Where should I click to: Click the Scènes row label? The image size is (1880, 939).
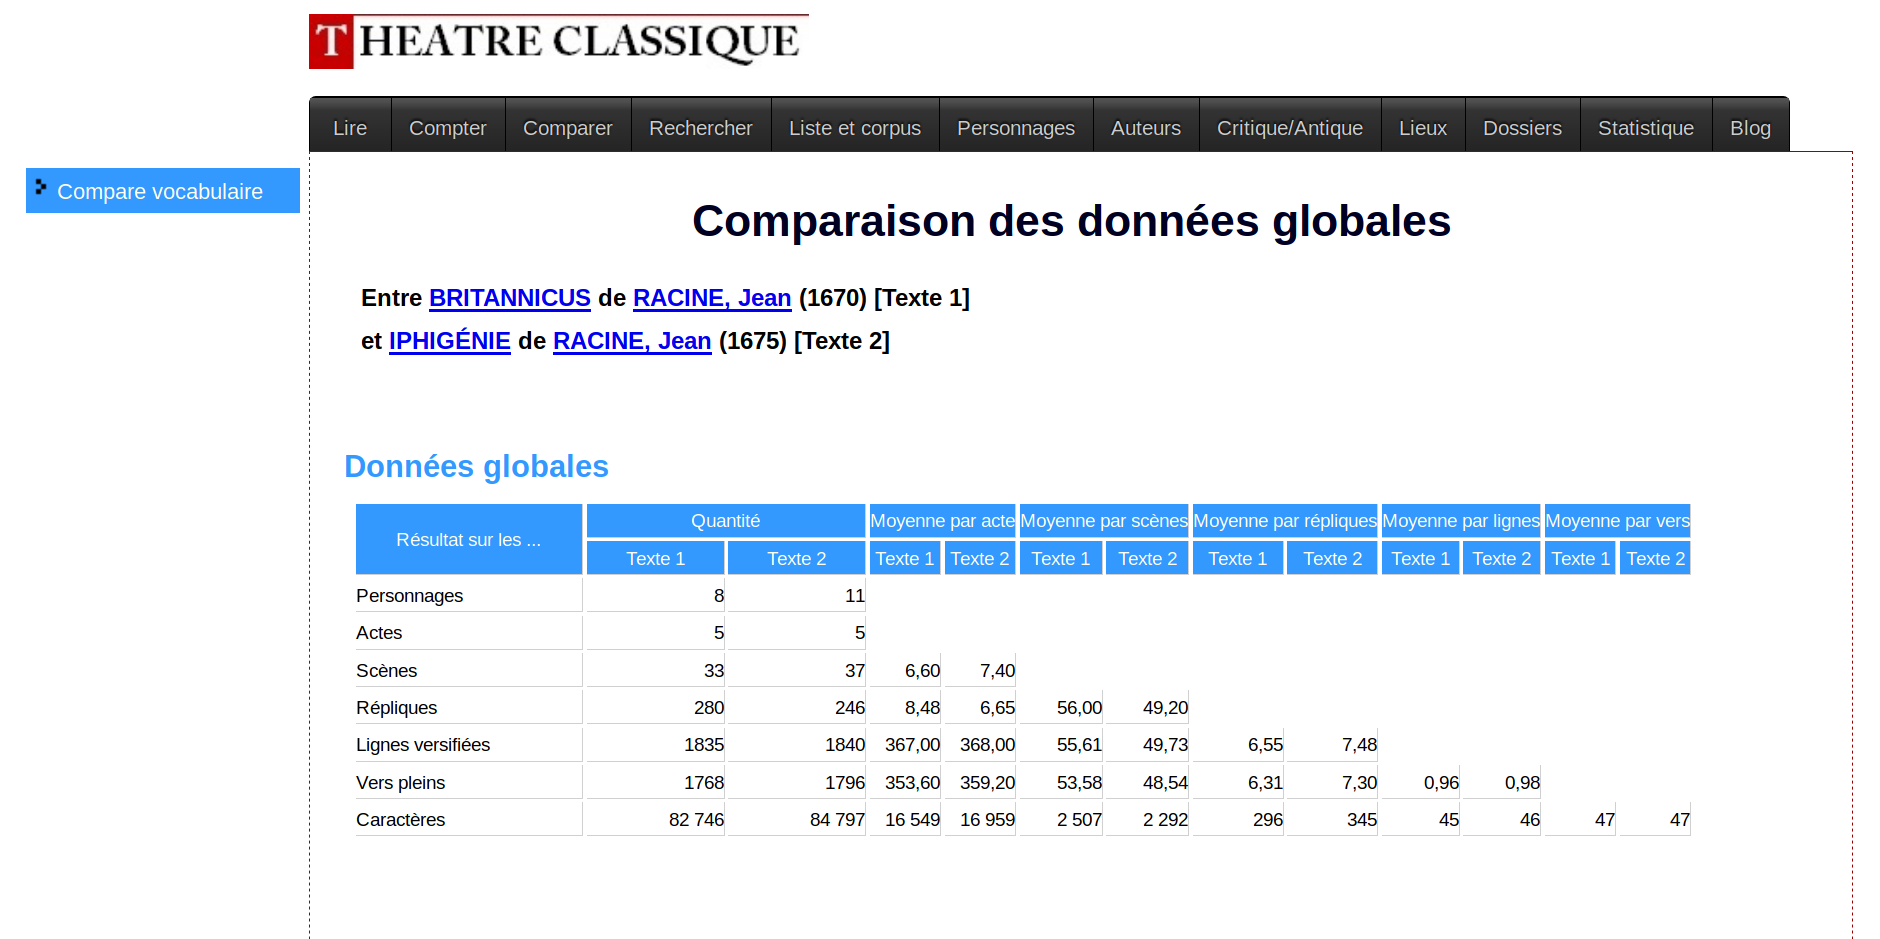pos(386,670)
